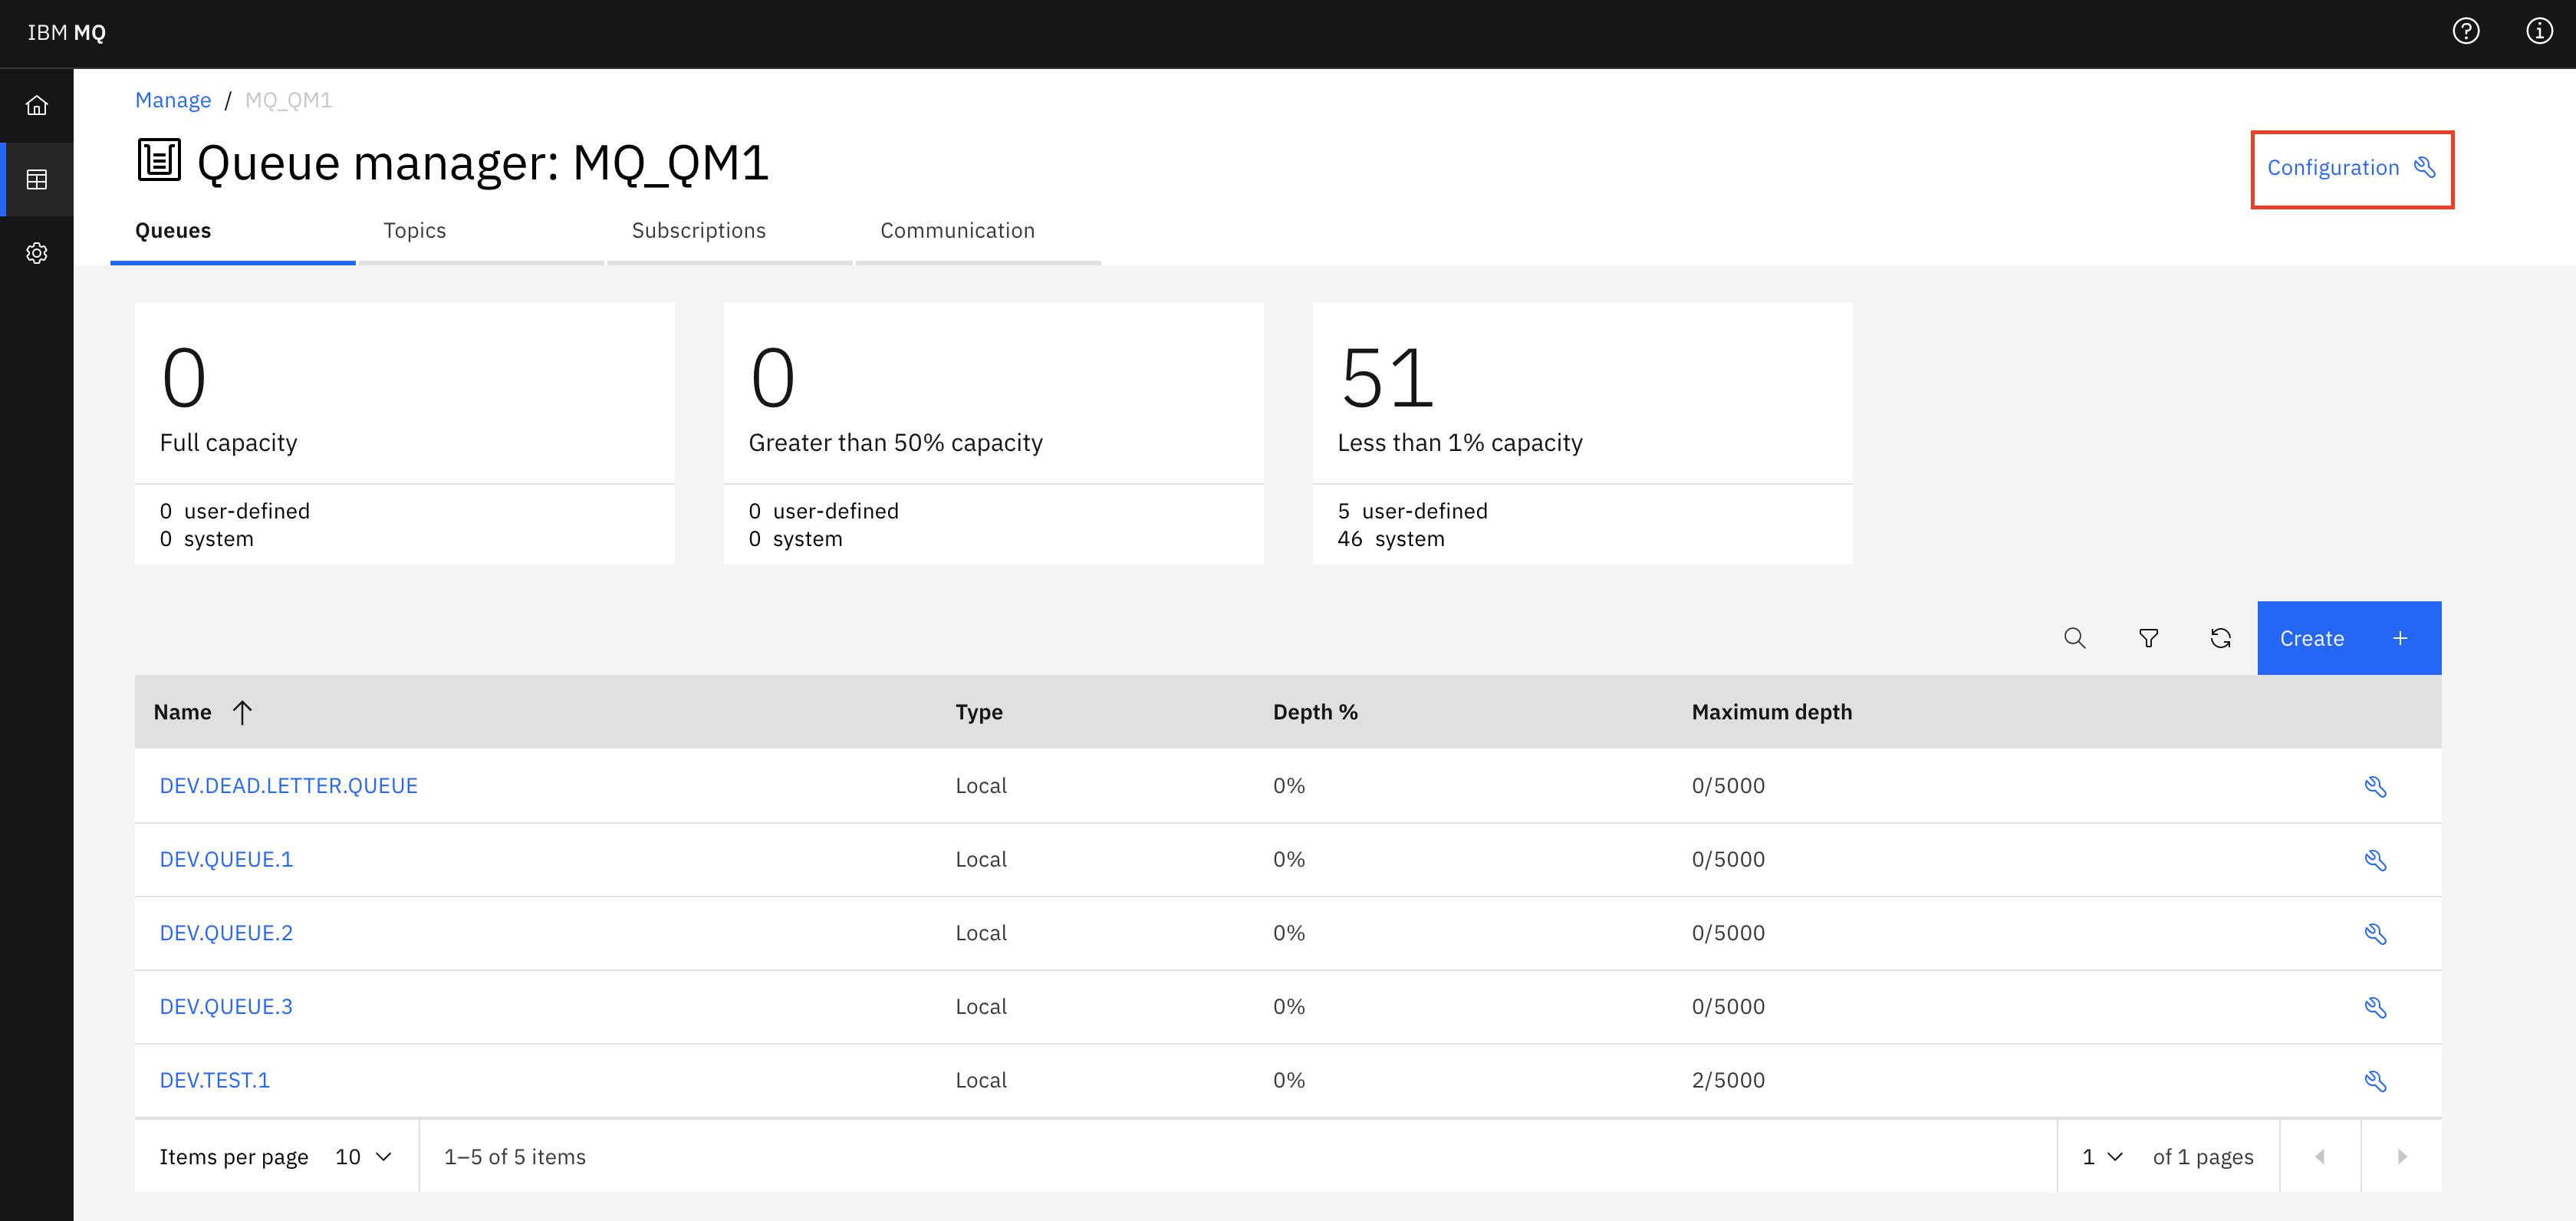The height and width of the screenshot is (1221, 2576).
Task: Open wrench settings for DEV.QUEUE.2
Action: click(x=2375, y=934)
